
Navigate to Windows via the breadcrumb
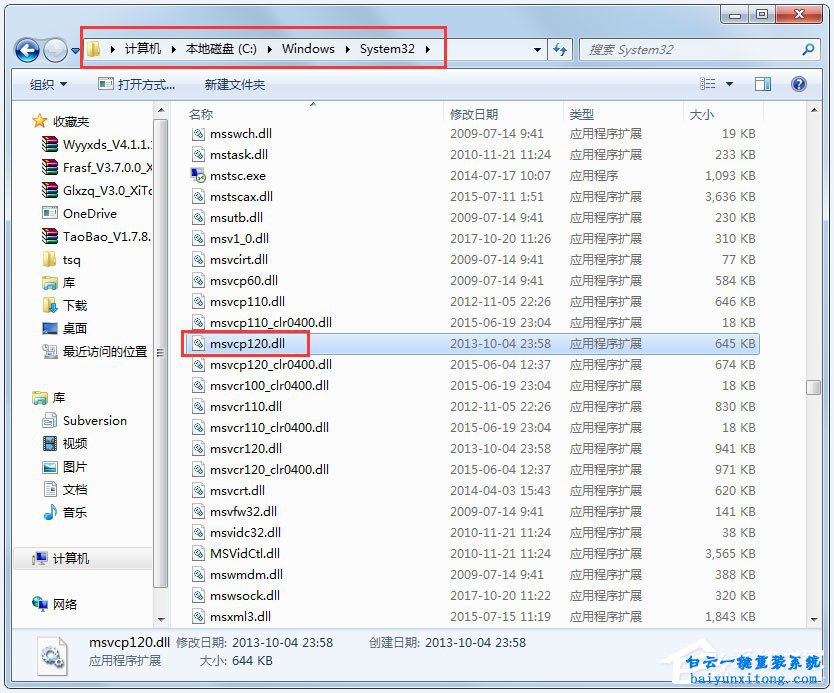coord(308,48)
